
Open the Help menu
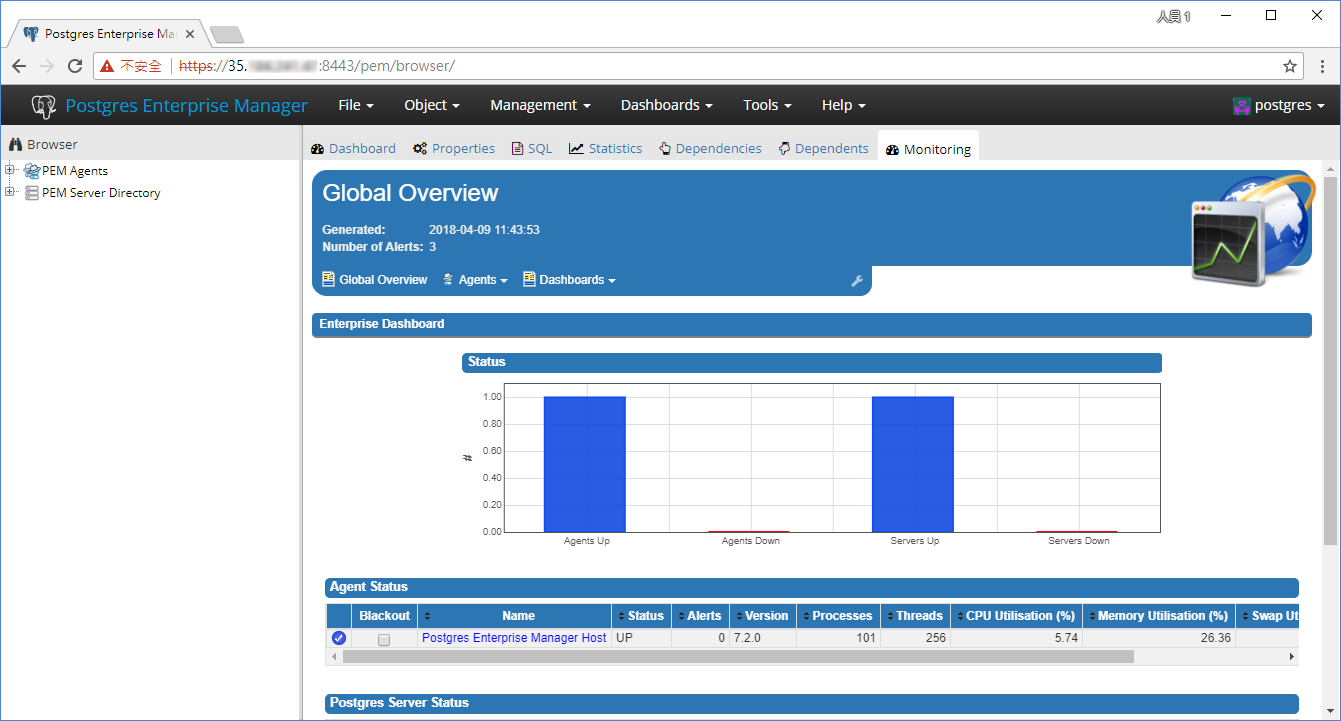coord(843,105)
